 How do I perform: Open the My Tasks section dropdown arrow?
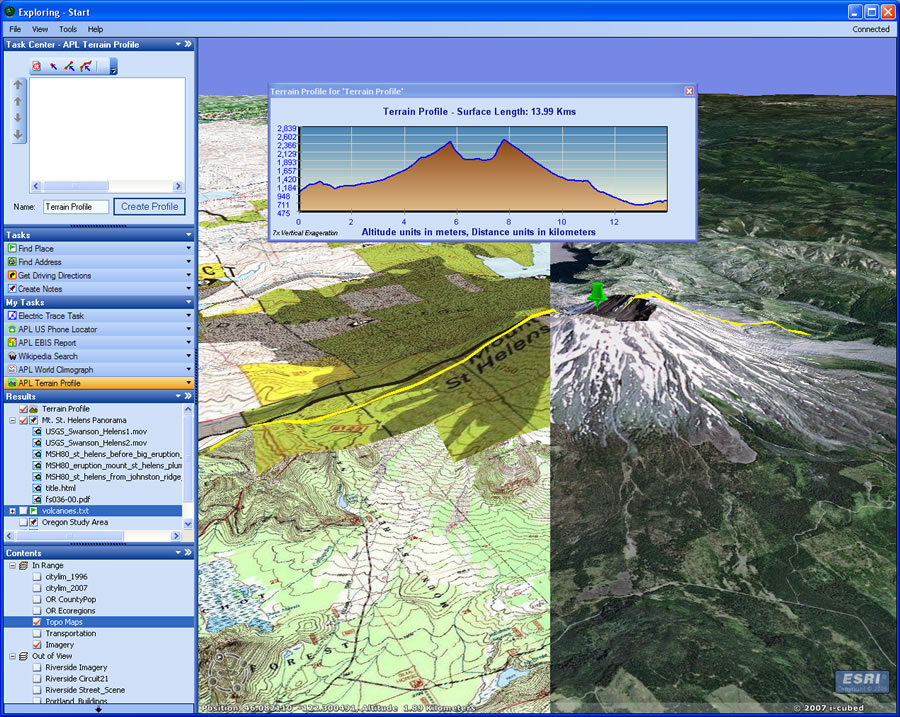[188, 302]
